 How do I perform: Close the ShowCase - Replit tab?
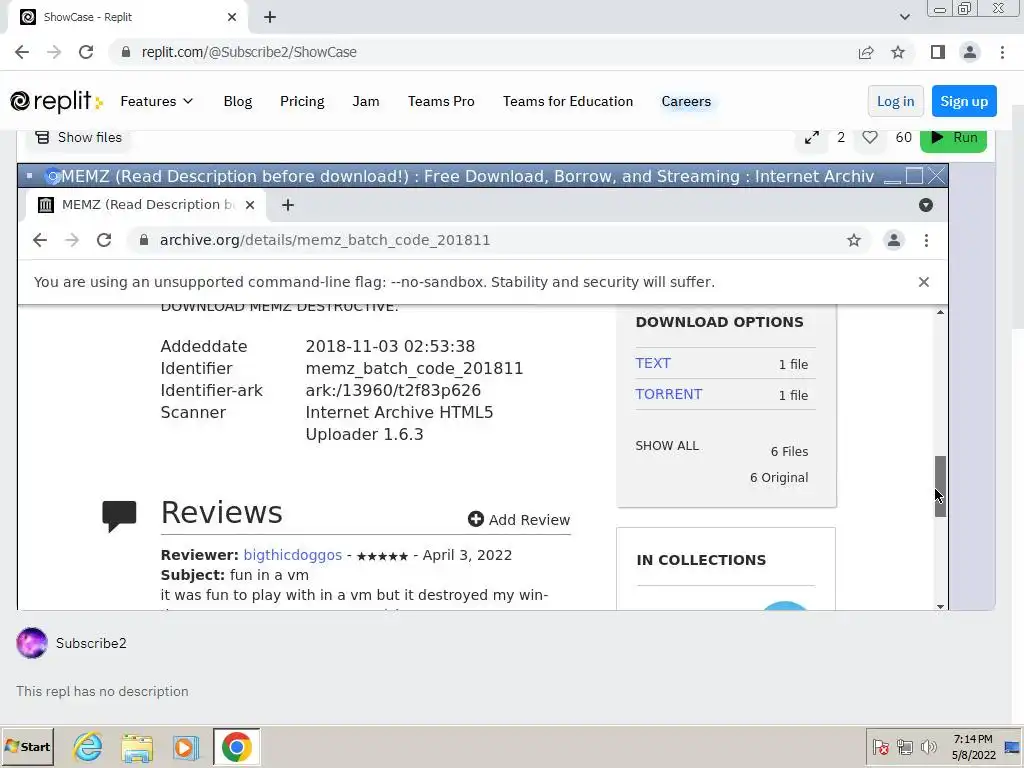(232, 17)
